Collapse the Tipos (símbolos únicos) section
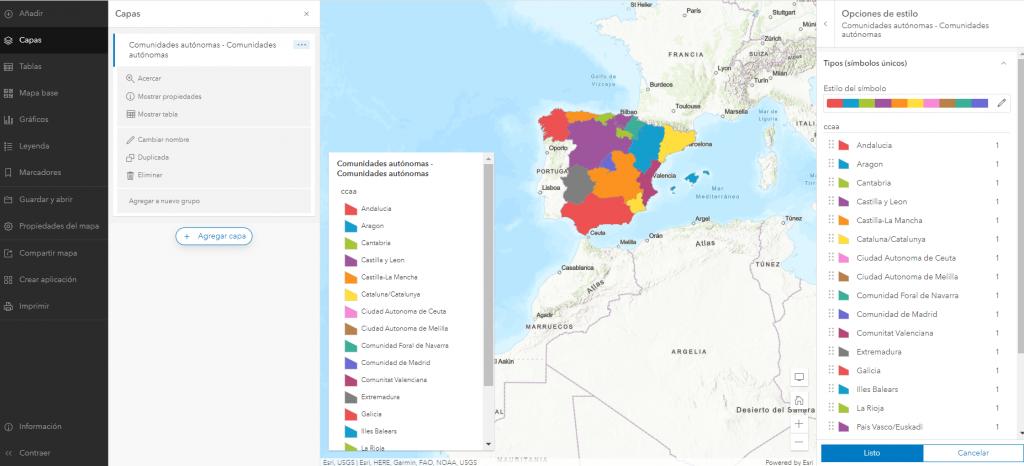Viewport: 1024px width, 466px height. 1003,63
